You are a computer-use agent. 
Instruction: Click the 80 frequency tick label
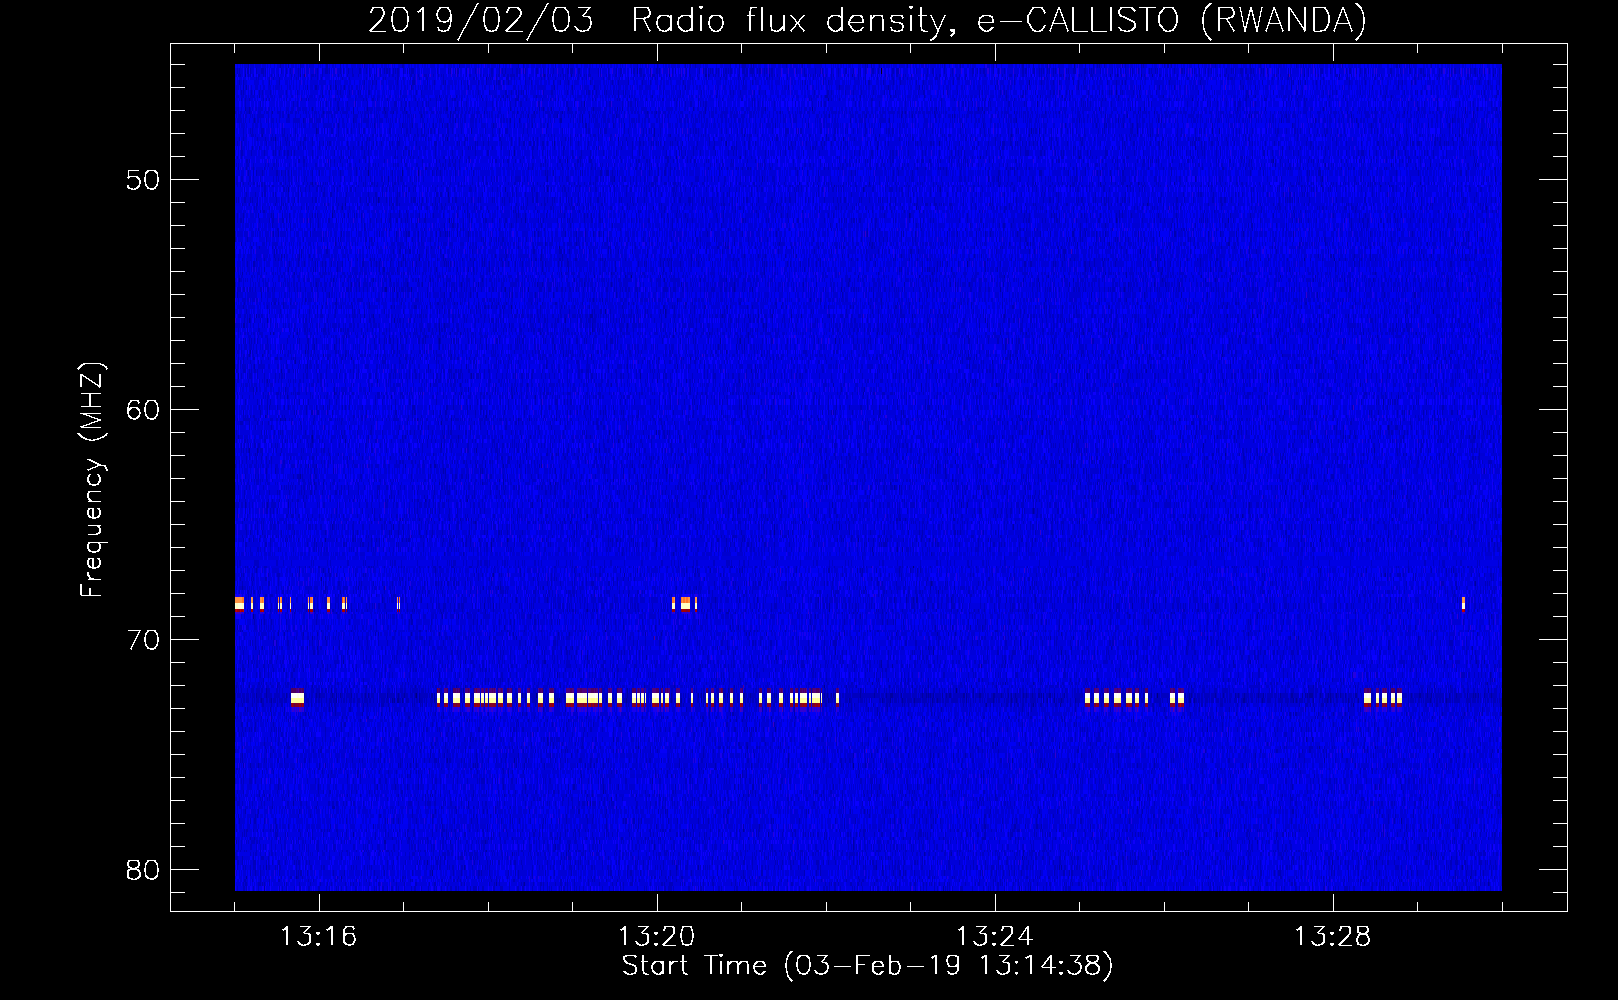click(x=142, y=870)
